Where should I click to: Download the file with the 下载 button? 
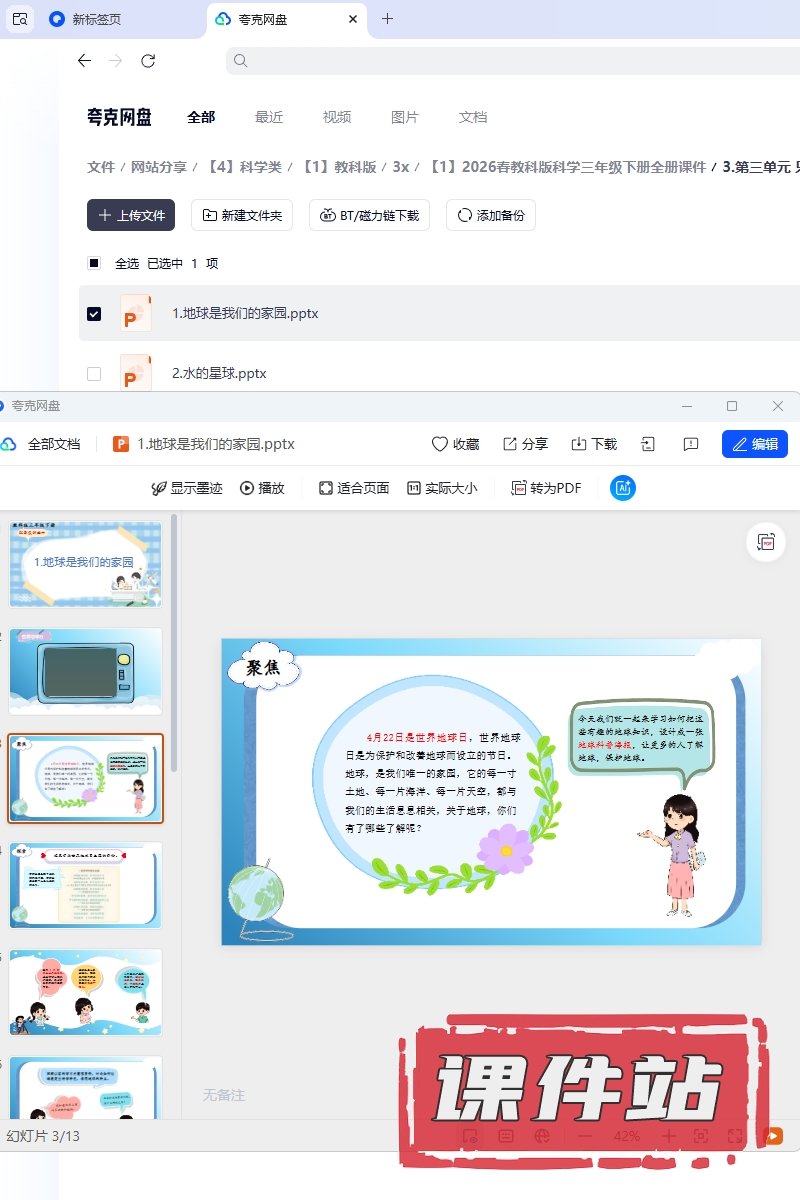pos(594,444)
